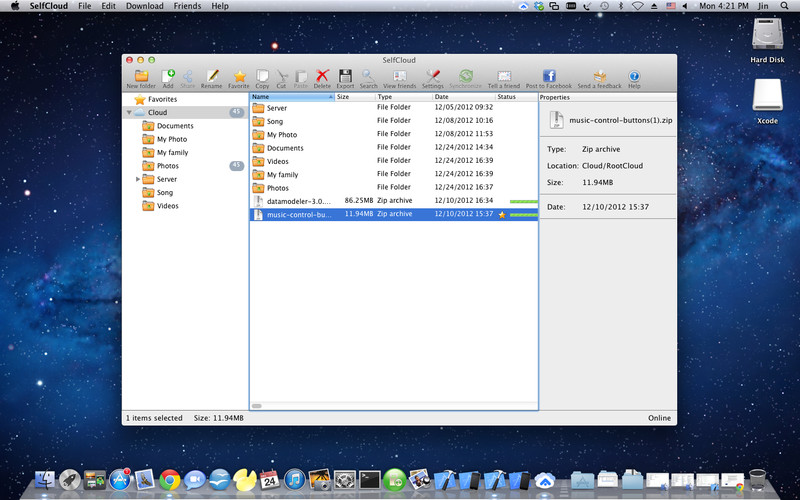Open Terminal from the Dock

click(369, 480)
